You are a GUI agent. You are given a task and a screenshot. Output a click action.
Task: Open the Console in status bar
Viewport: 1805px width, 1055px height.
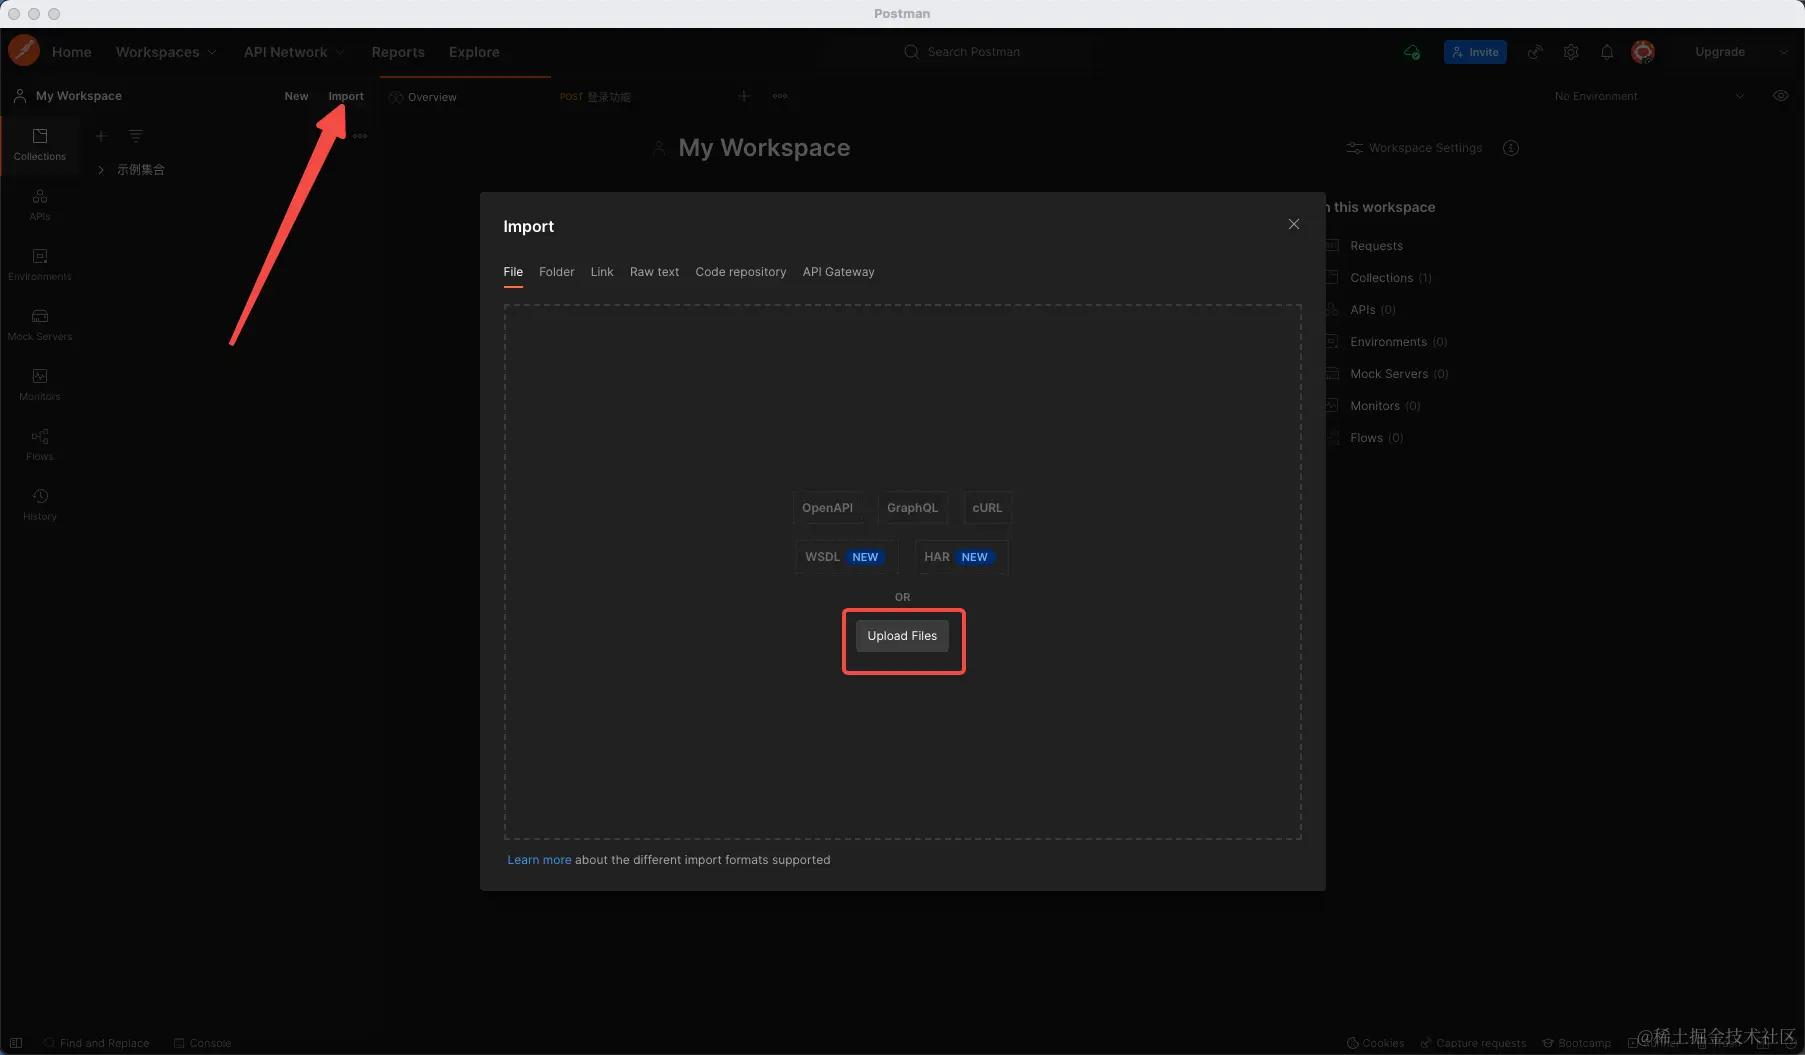[203, 1043]
